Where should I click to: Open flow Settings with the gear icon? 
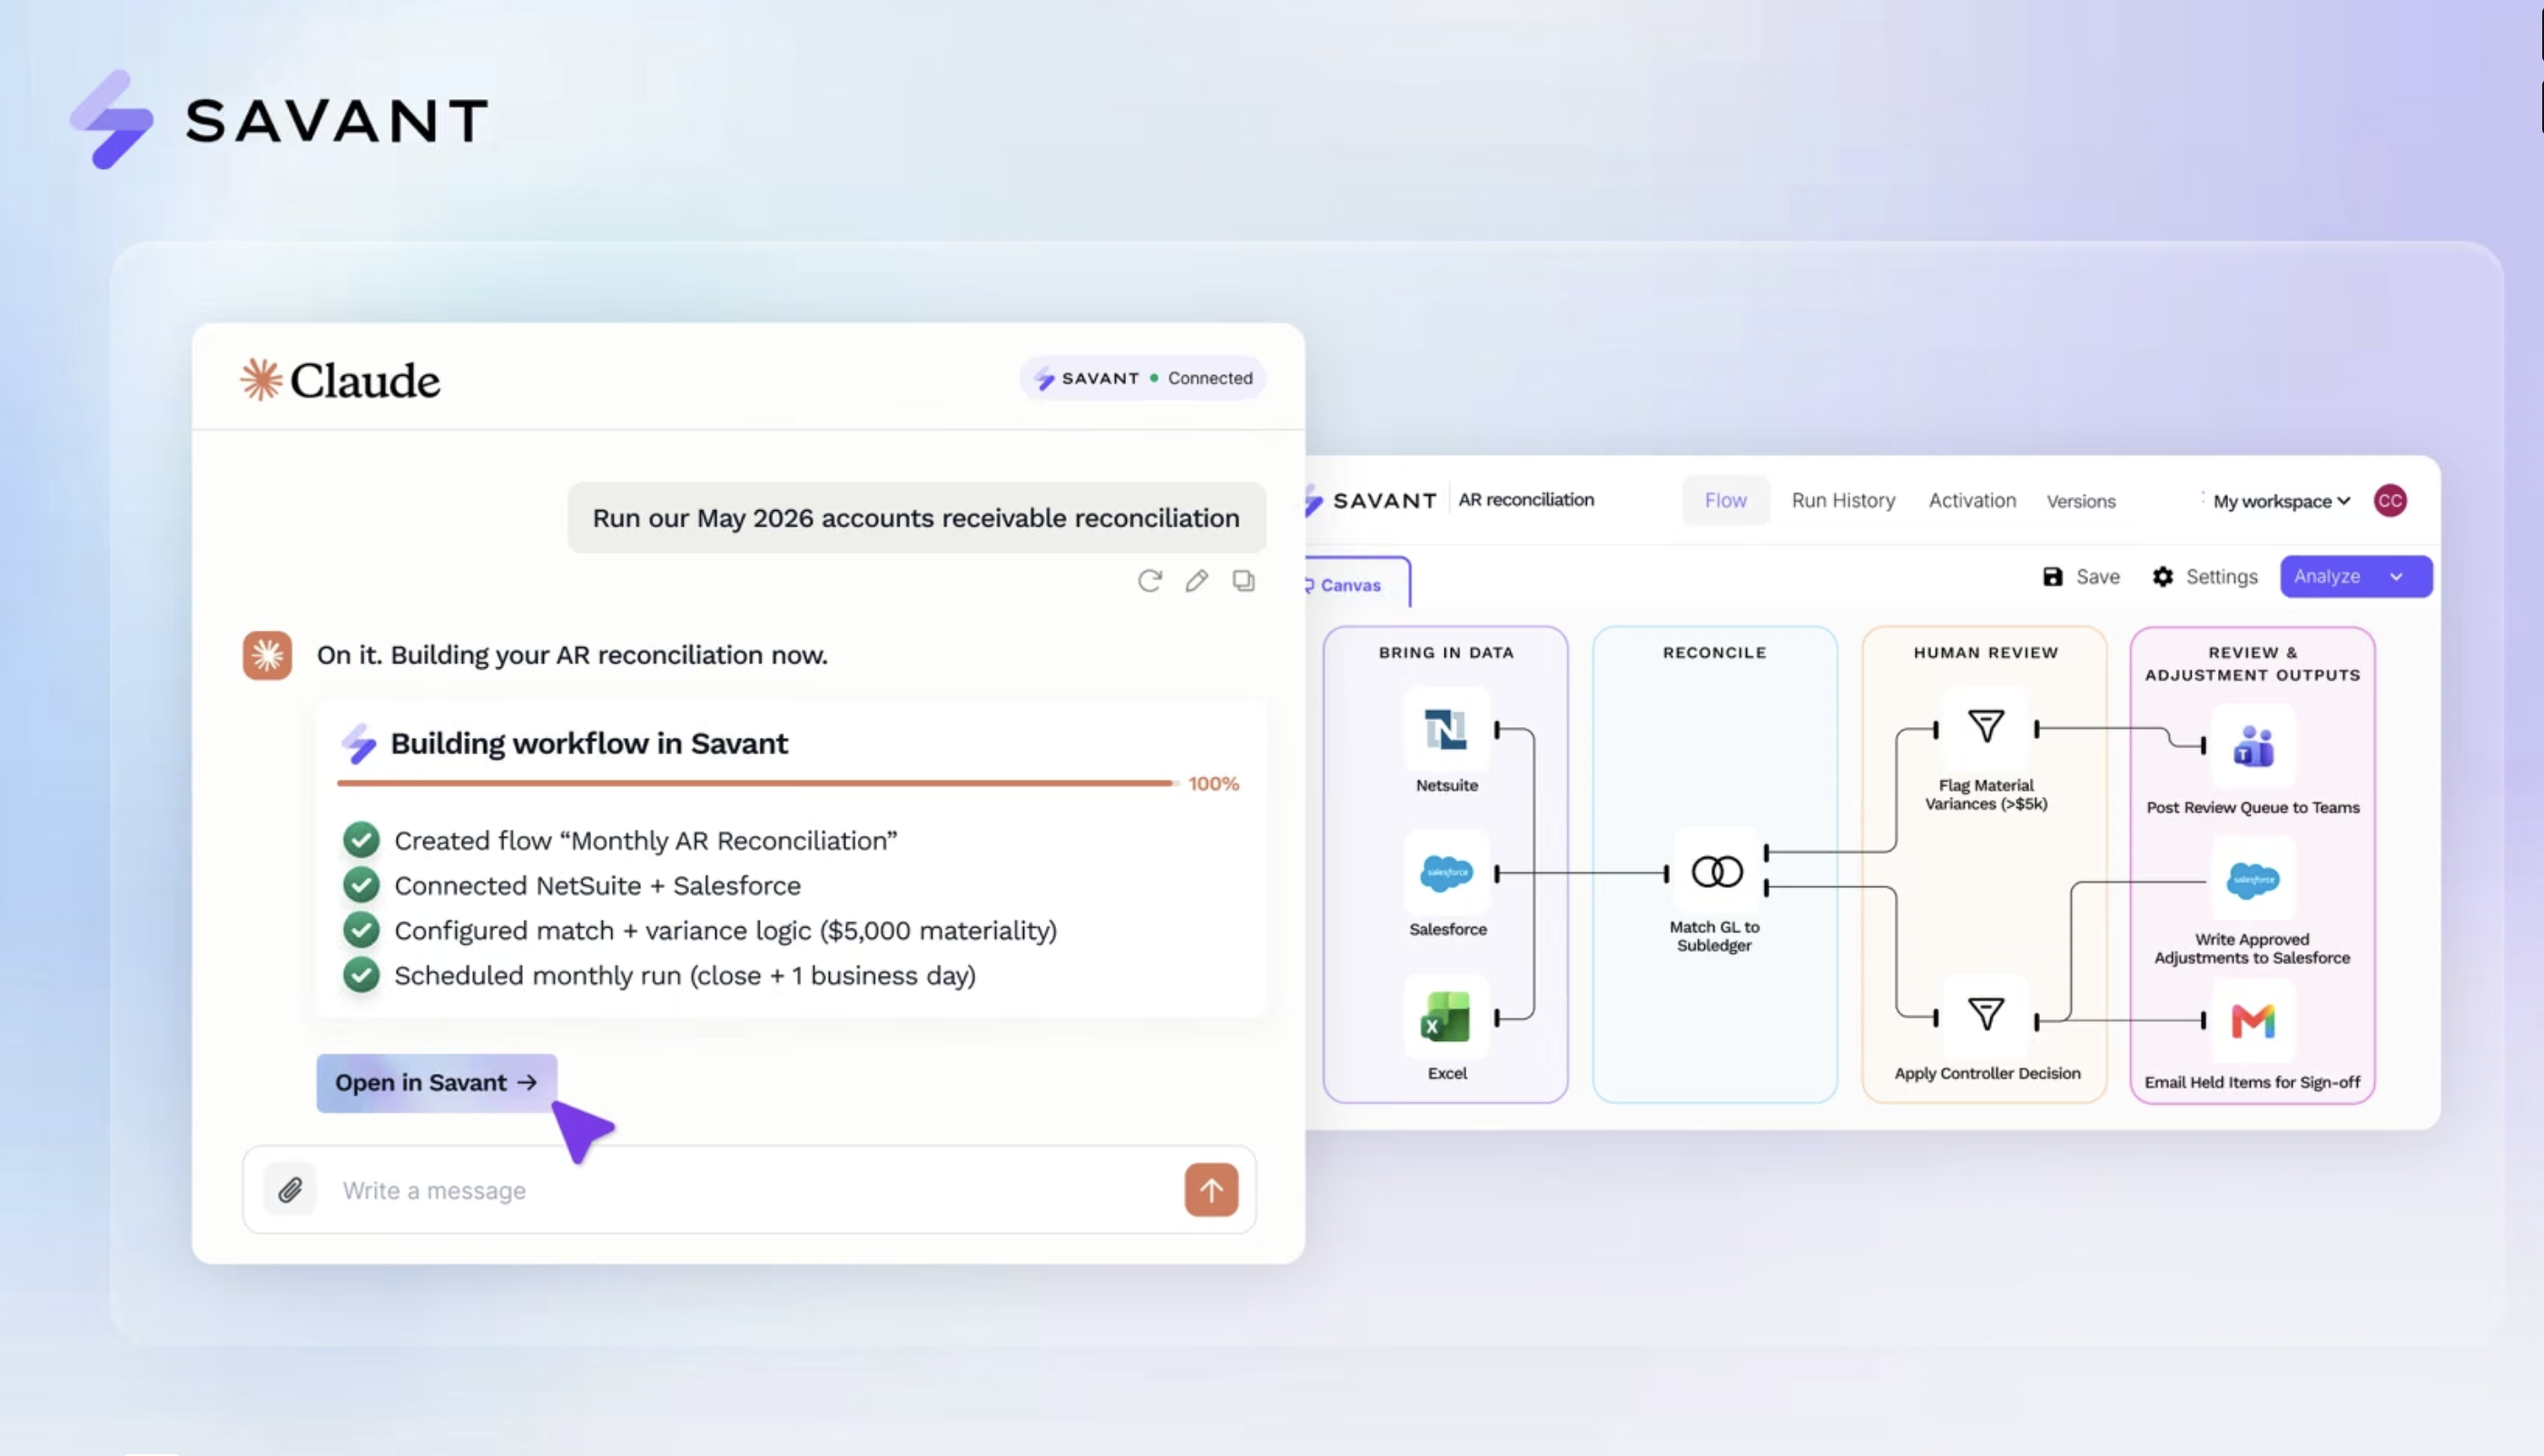pyautogui.click(x=2204, y=576)
